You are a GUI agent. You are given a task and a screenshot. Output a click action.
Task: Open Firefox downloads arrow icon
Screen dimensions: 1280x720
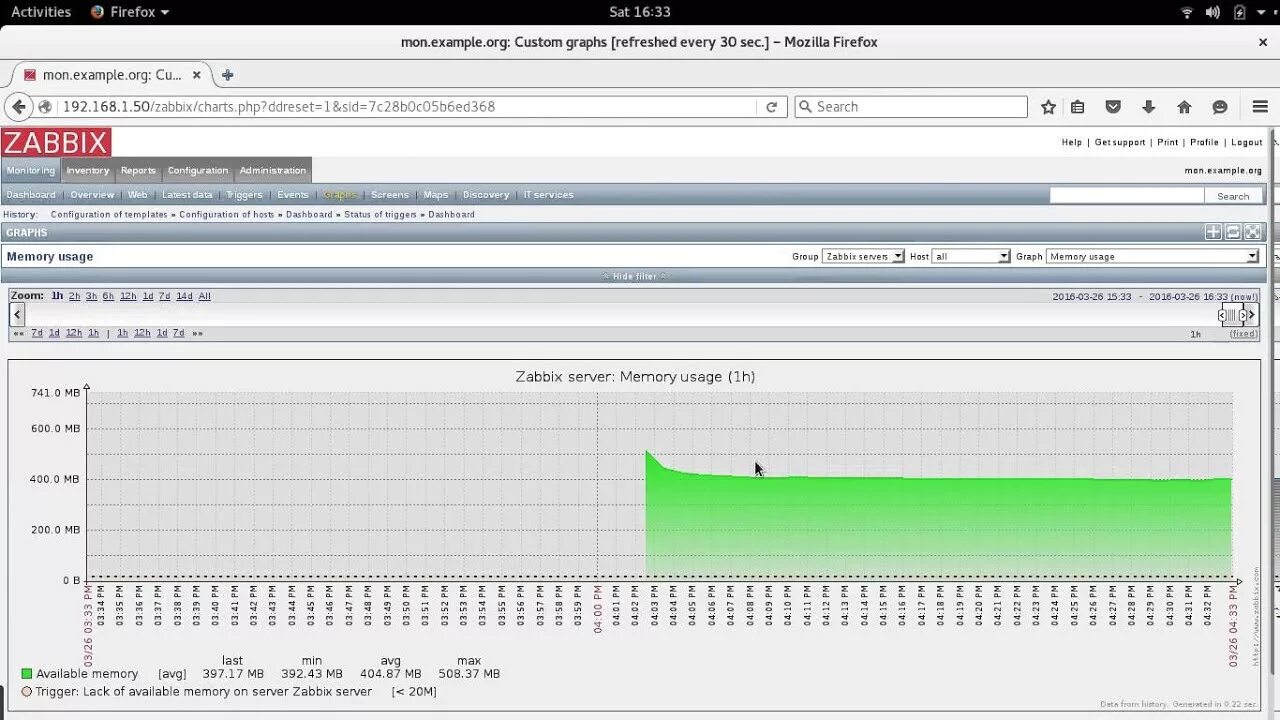click(x=1148, y=107)
